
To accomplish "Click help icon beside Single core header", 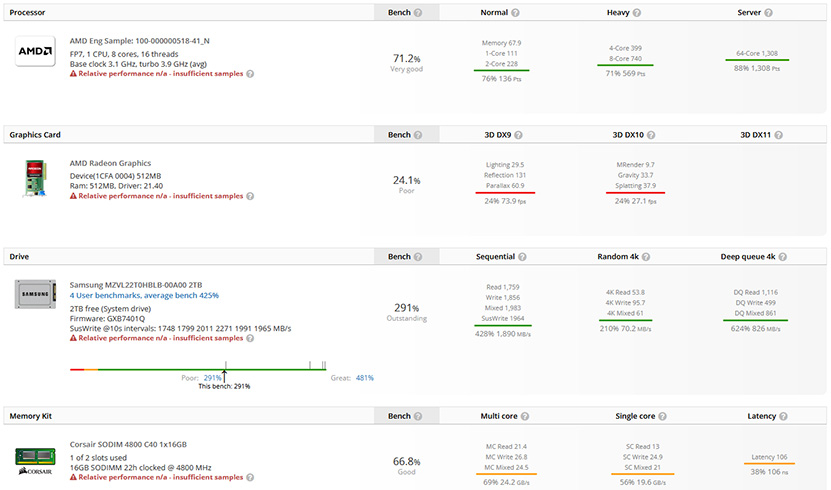I will point(662,416).
